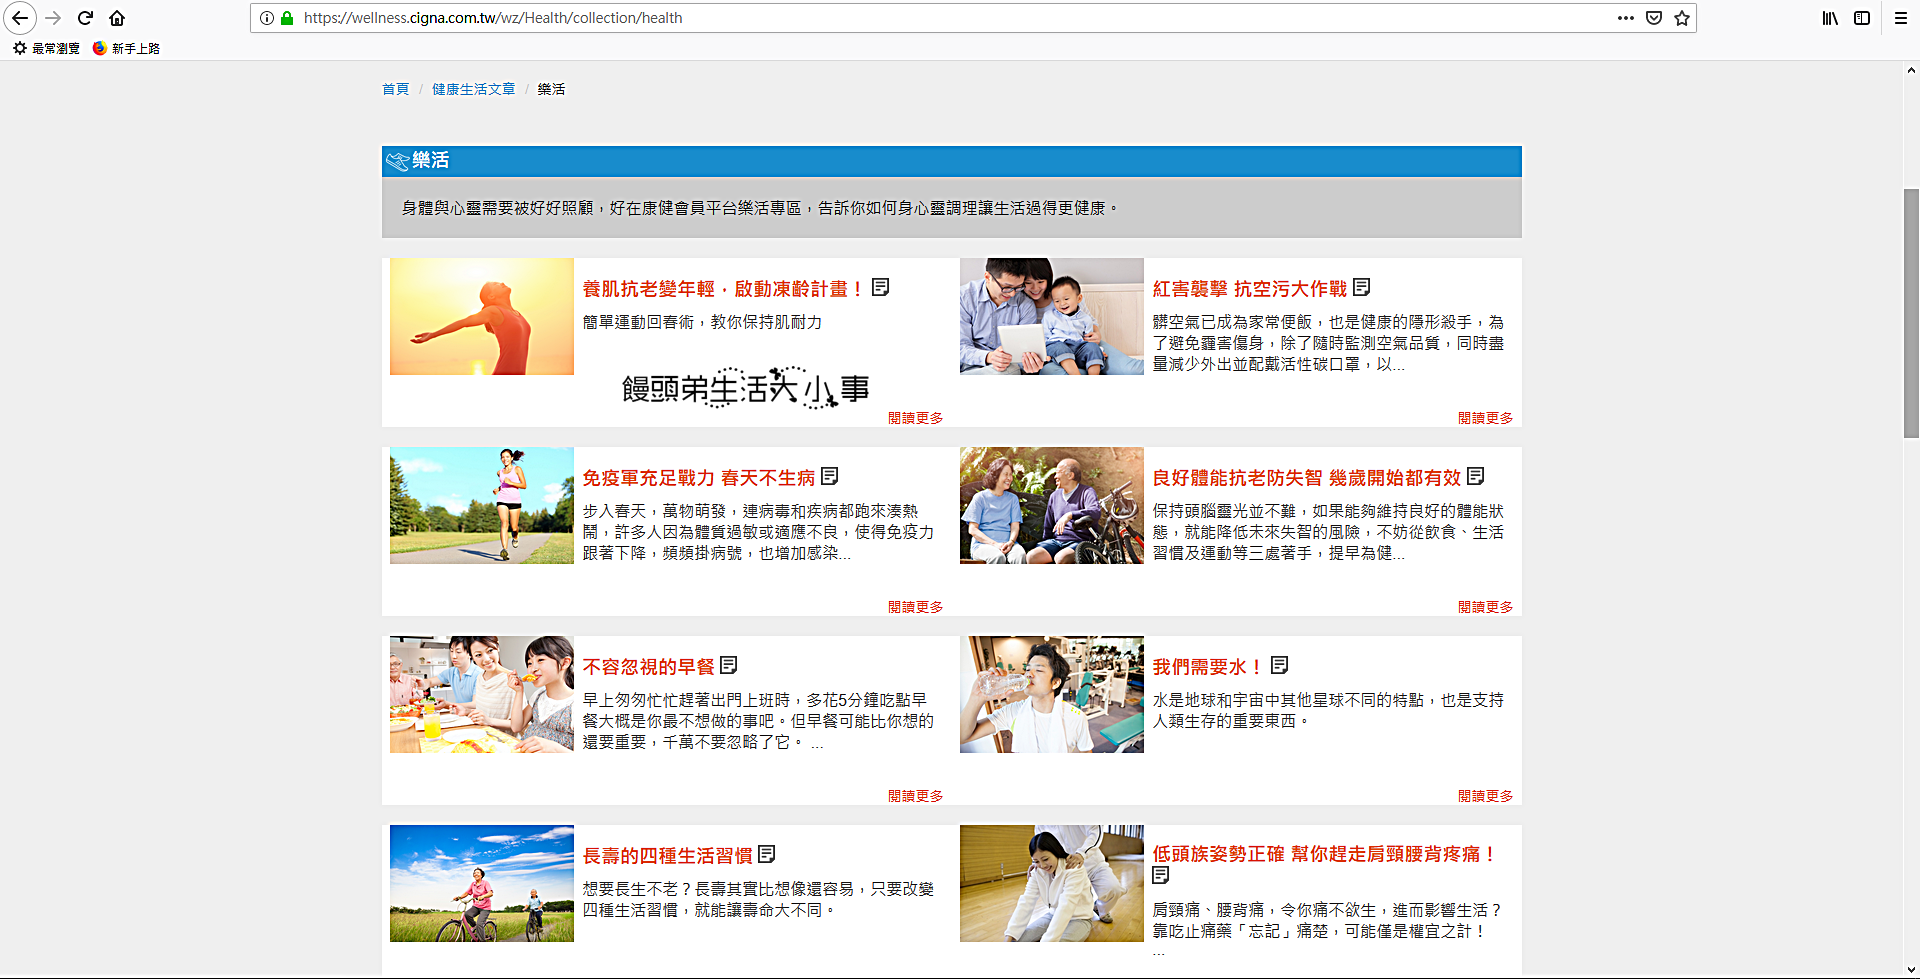Click document icon beside 紅害襲擊 抗空污大作戰

pyautogui.click(x=1362, y=288)
